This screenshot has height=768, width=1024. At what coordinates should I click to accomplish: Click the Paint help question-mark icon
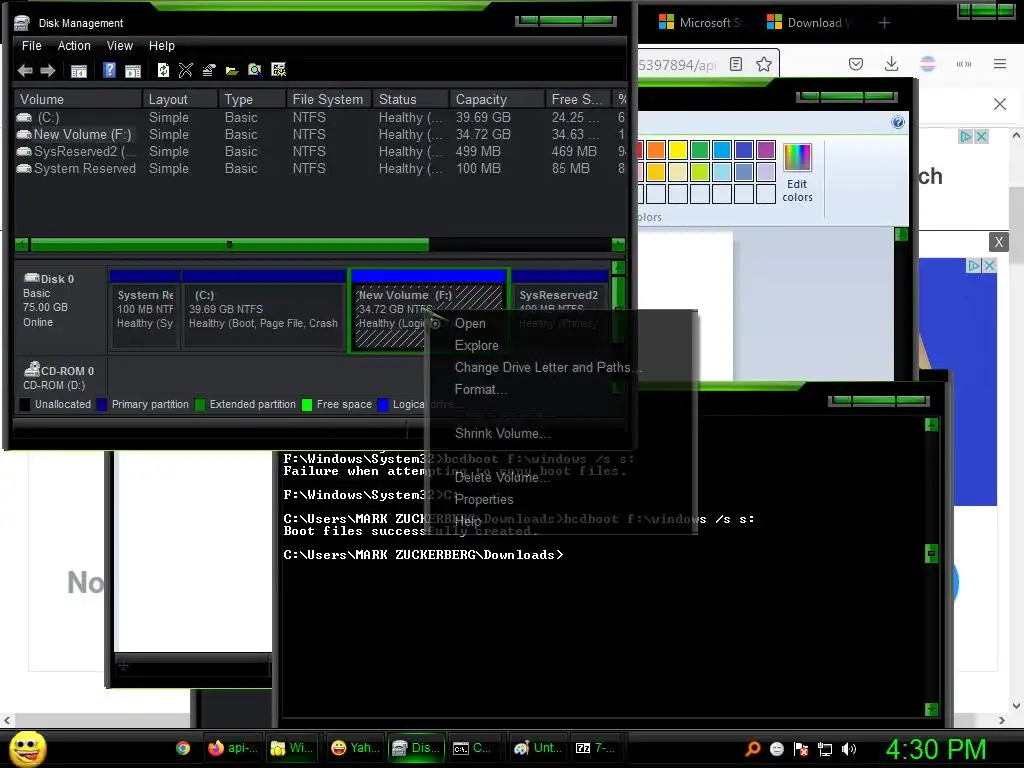pos(898,122)
